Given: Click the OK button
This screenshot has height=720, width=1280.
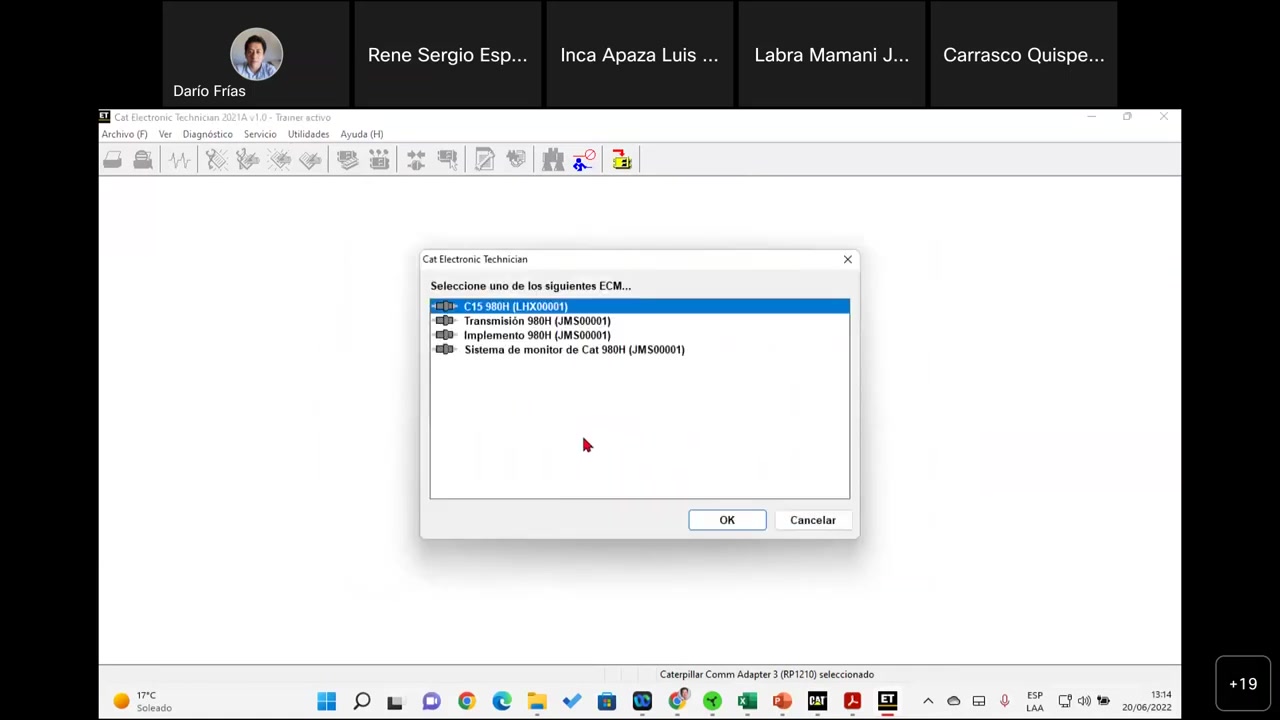Looking at the screenshot, I should (727, 520).
